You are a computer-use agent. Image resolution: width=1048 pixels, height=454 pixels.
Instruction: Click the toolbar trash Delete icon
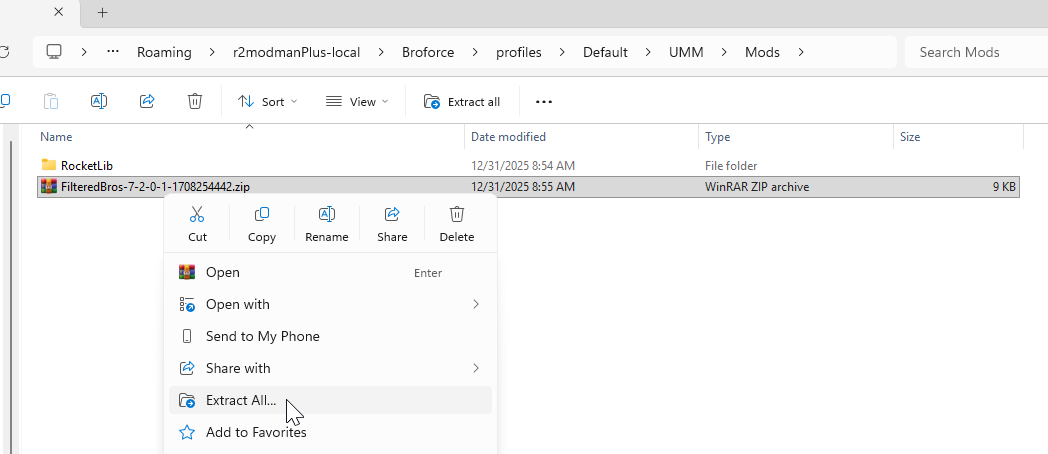tap(195, 101)
